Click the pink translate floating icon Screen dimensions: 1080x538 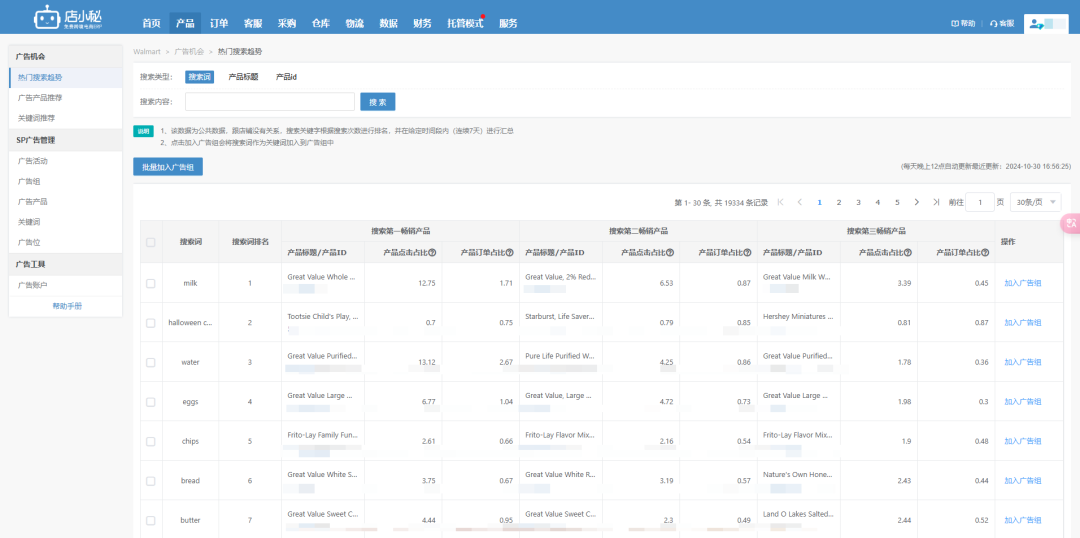pyautogui.click(x=1070, y=223)
